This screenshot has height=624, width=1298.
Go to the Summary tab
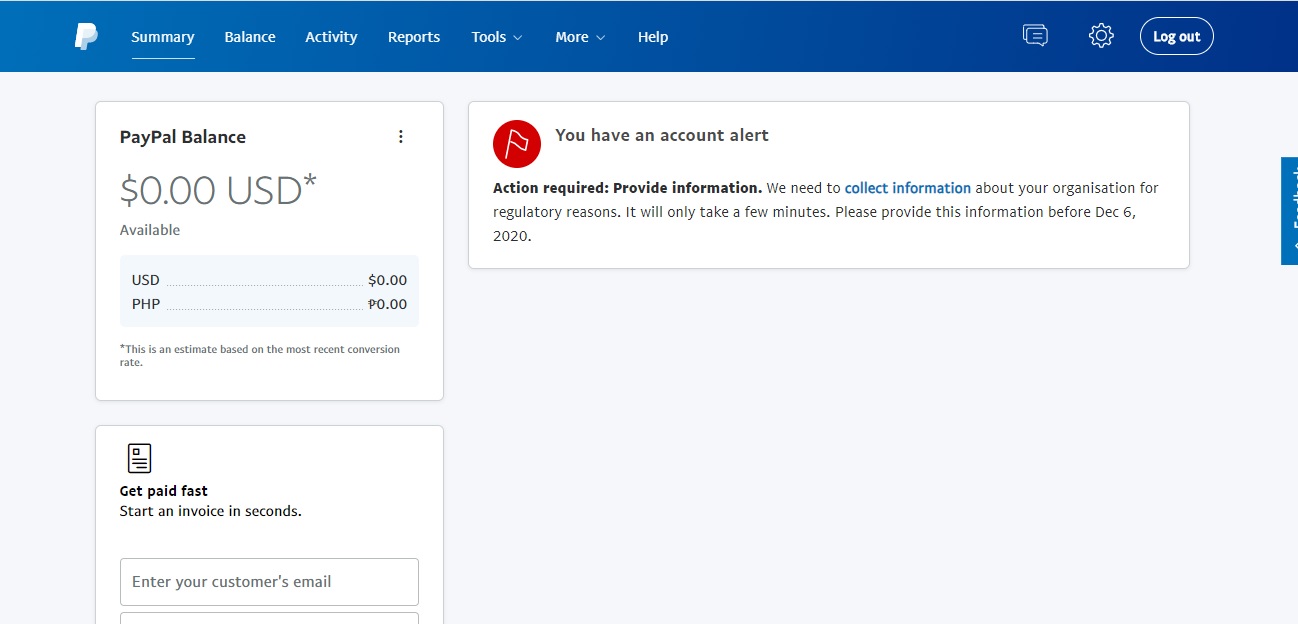[x=163, y=37]
